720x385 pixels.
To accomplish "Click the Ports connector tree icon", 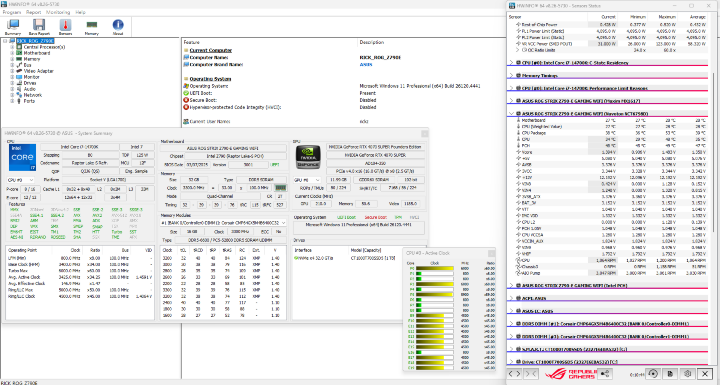I will pos(19,101).
